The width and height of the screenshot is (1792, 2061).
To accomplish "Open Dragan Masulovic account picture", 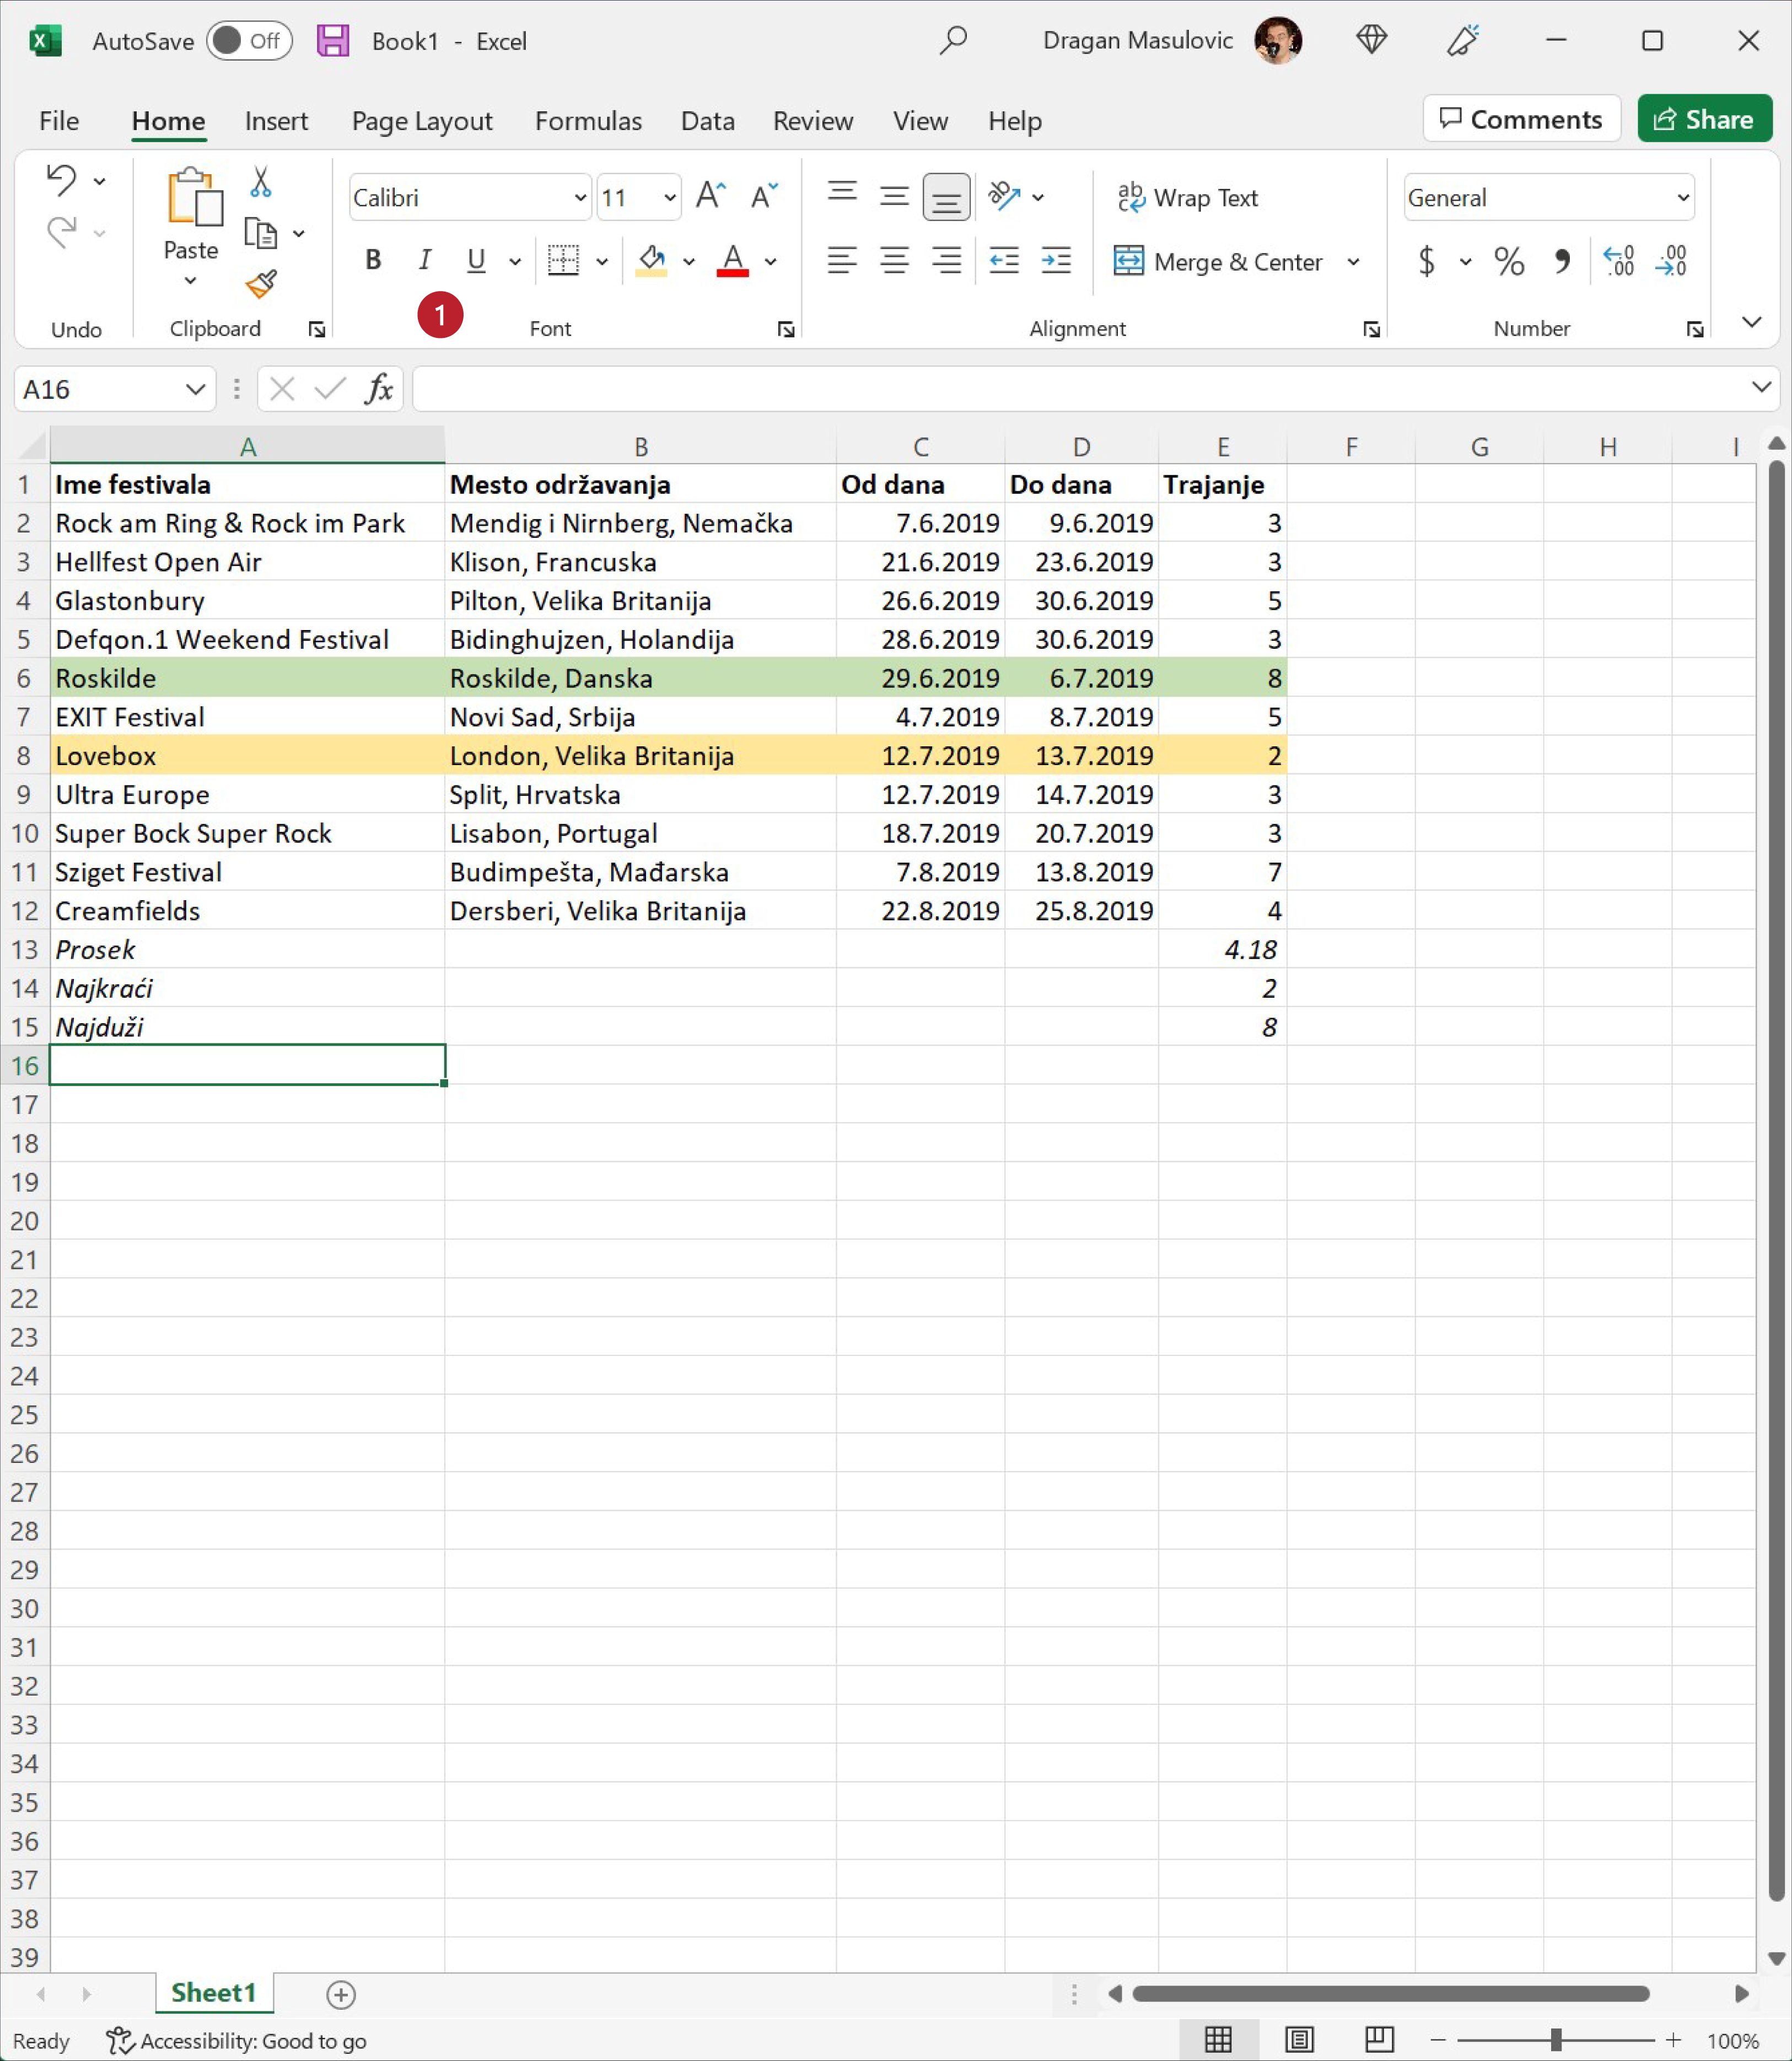I will (1278, 40).
